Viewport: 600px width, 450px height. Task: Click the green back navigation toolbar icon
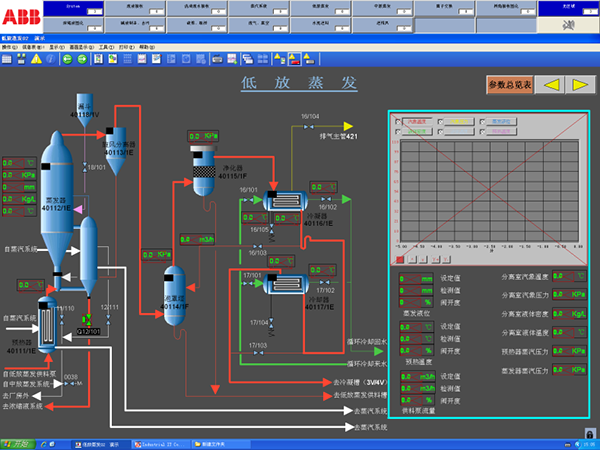66,58
